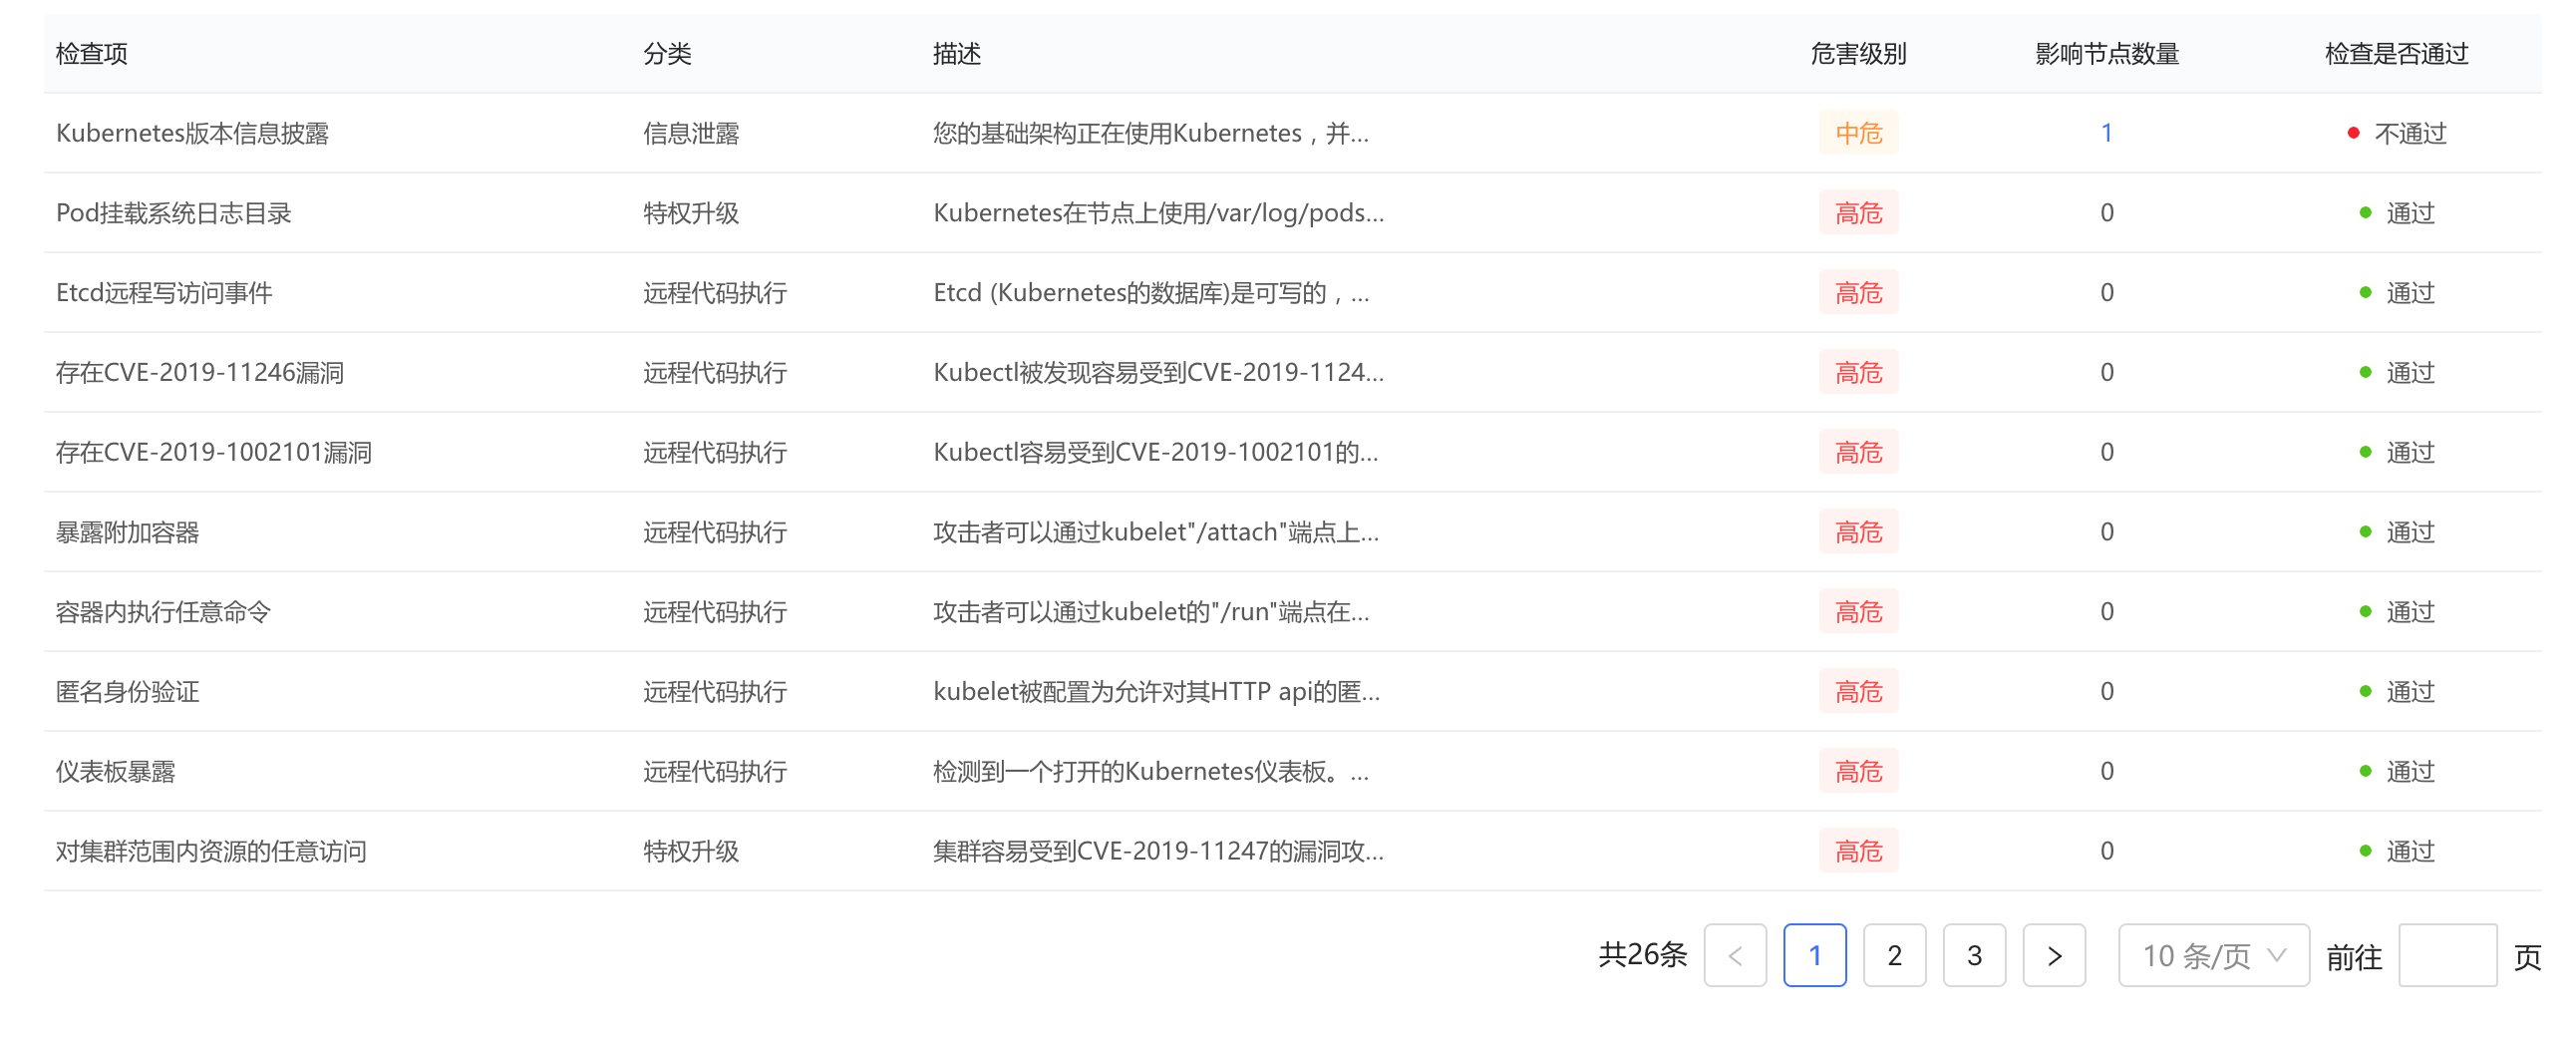
Task: Select 存在CVE-2019-11246漏洞 row
Action: 1292,372
